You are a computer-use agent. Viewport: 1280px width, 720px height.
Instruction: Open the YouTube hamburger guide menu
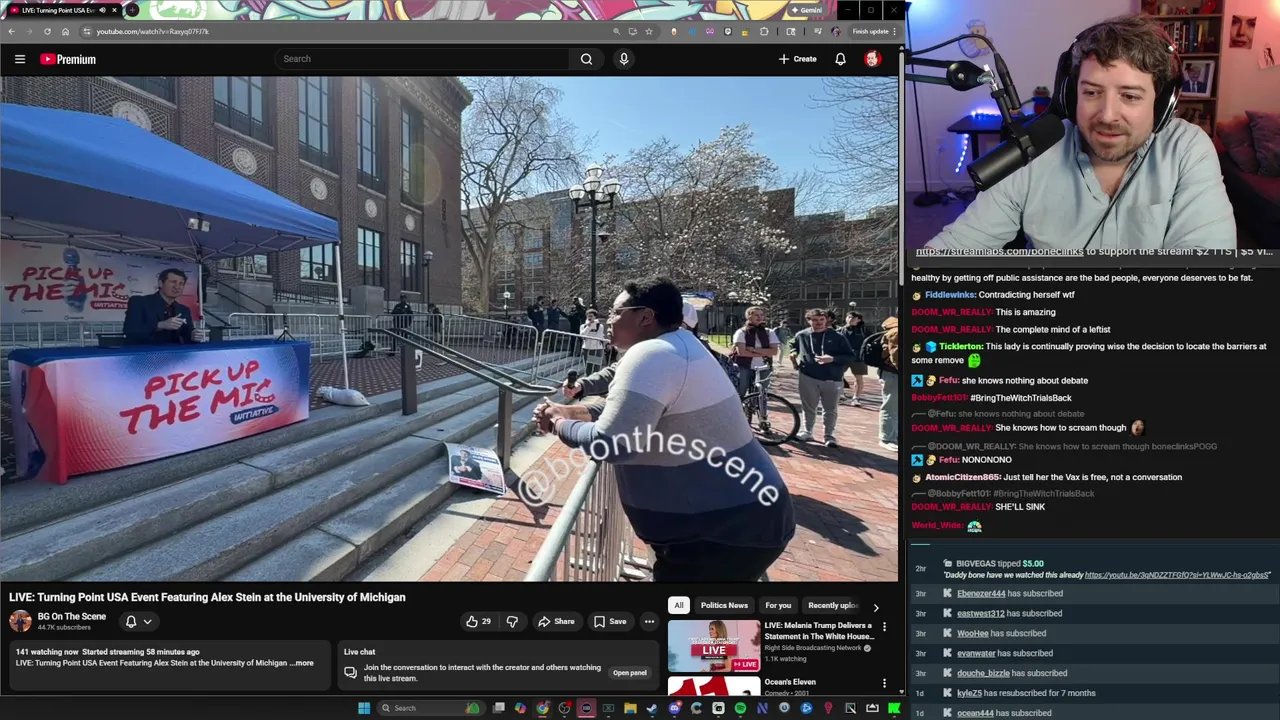(x=20, y=59)
